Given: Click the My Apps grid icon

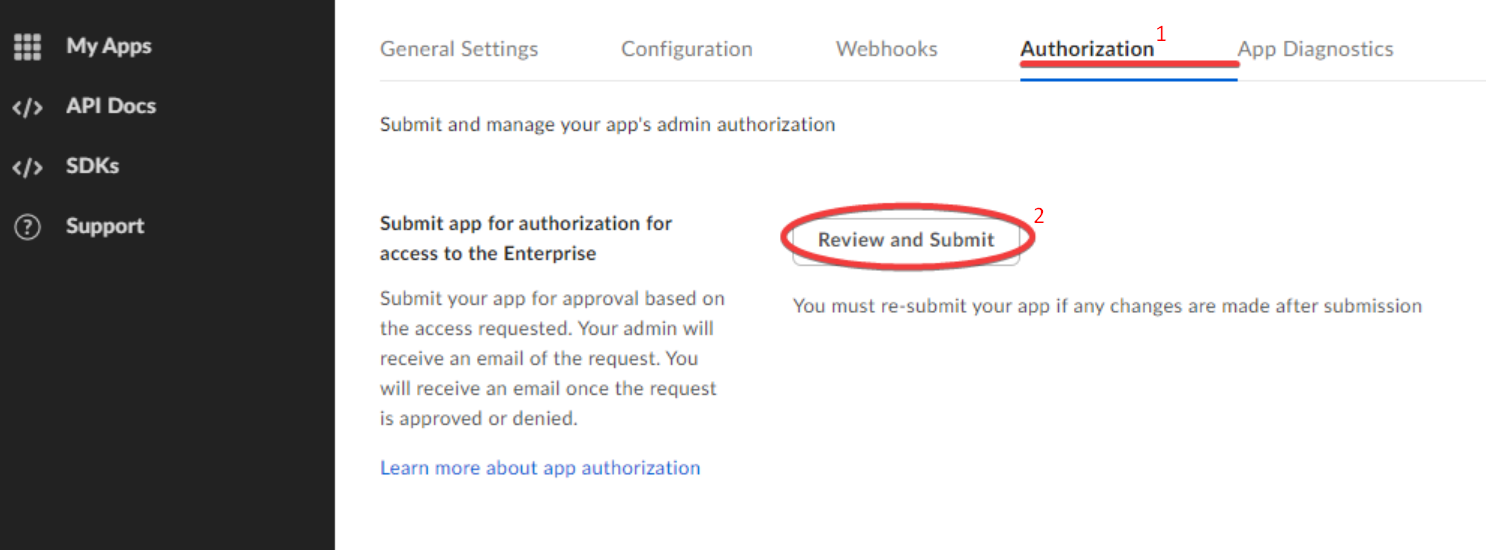Looking at the screenshot, I should [27, 46].
